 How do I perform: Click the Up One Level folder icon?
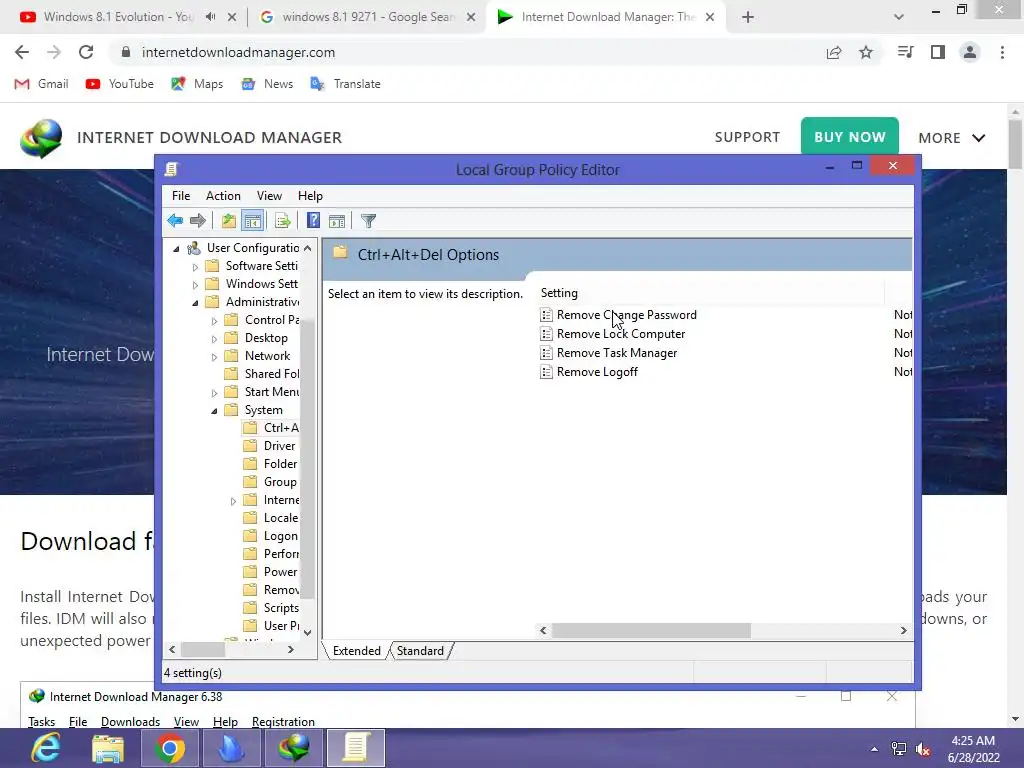coord(229,221)
